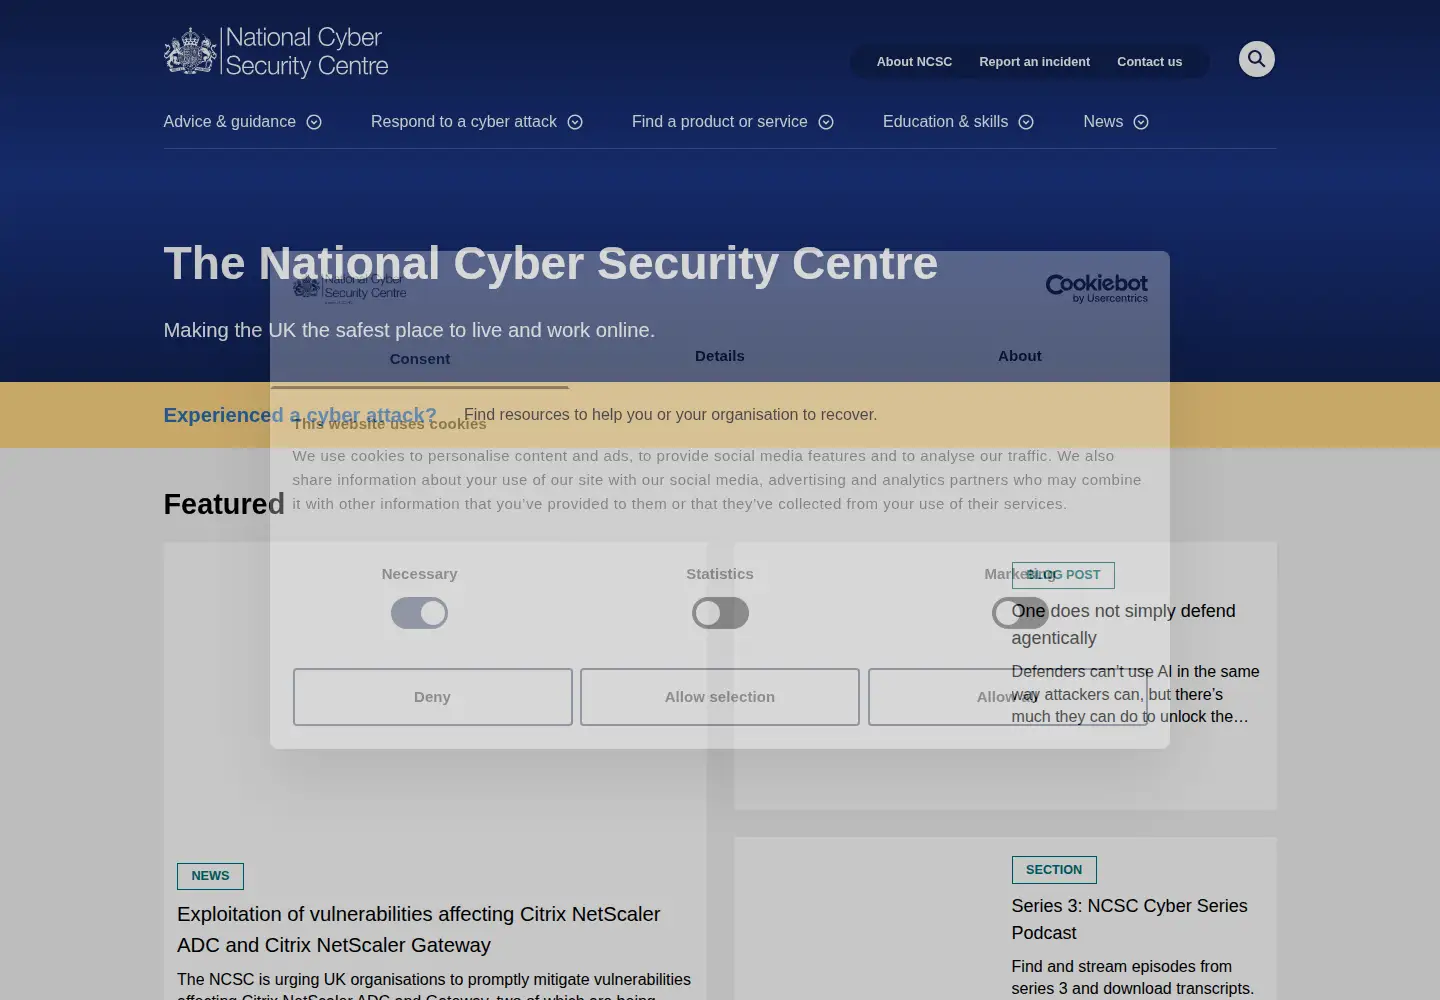Open the About NCSC link

coord(914,62)
